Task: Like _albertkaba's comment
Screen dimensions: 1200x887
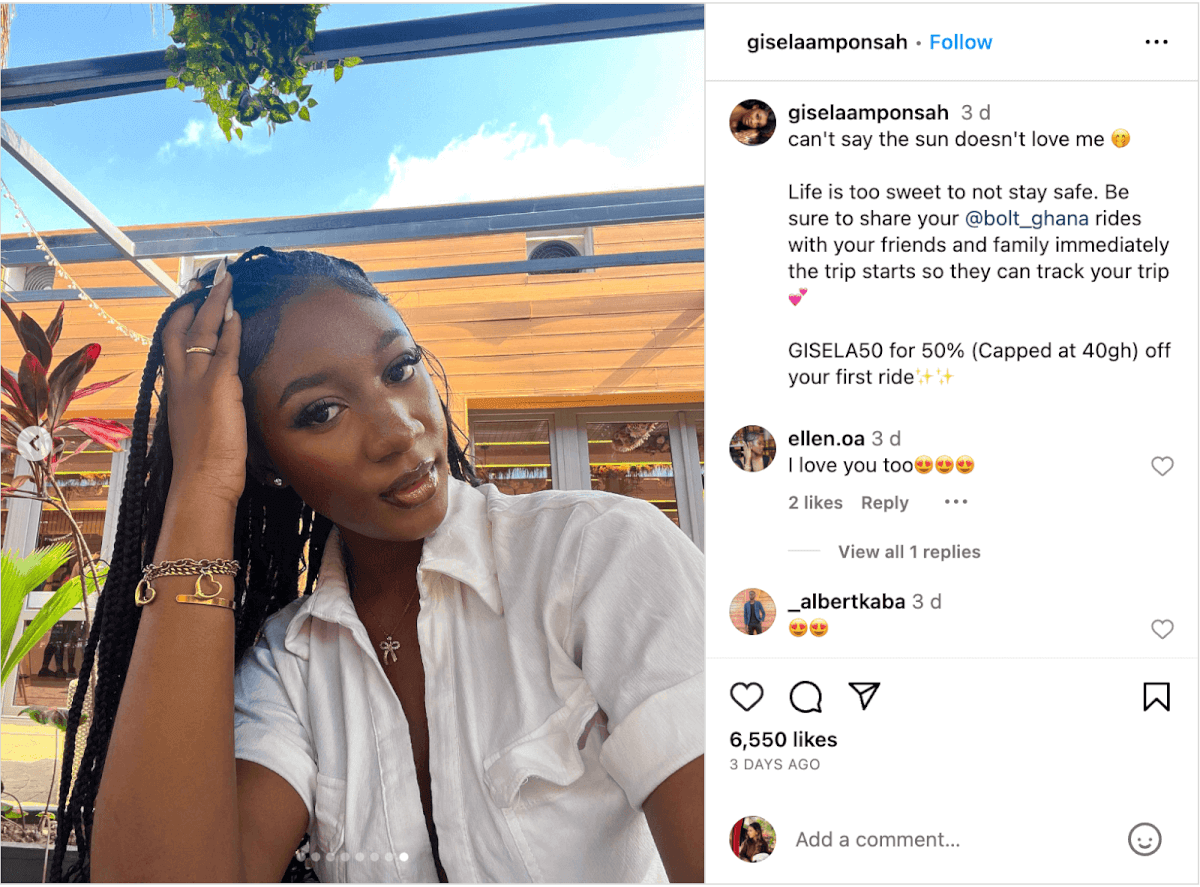Action: click(x=1162, y=629)
